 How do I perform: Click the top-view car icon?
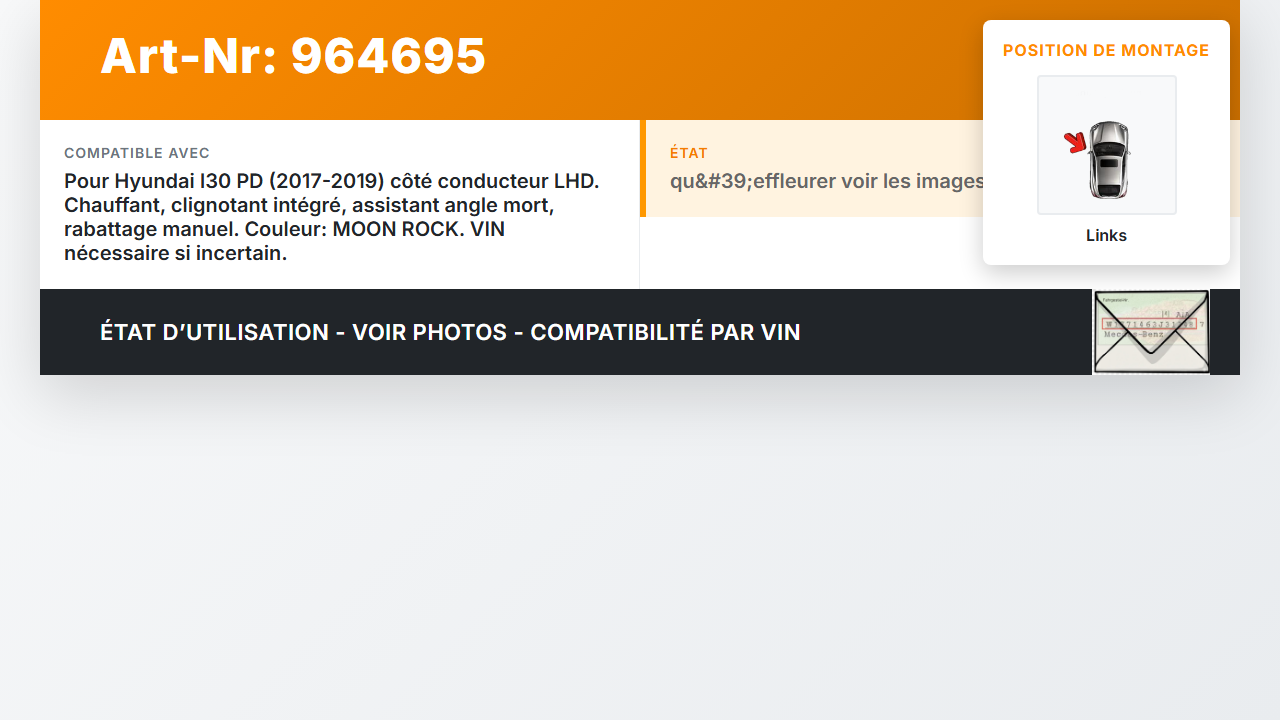point(1109,159)
